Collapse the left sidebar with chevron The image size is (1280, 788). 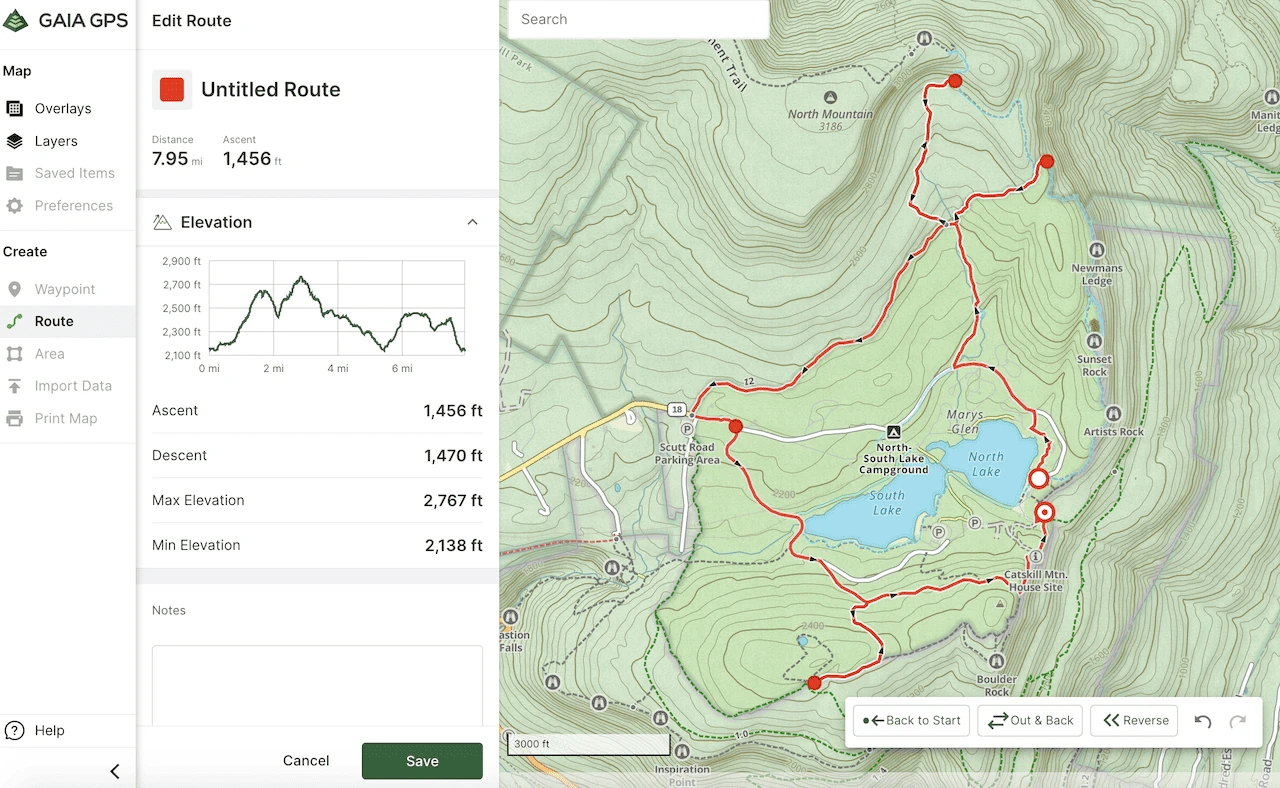pyautogui.click(x=115, y=771)
